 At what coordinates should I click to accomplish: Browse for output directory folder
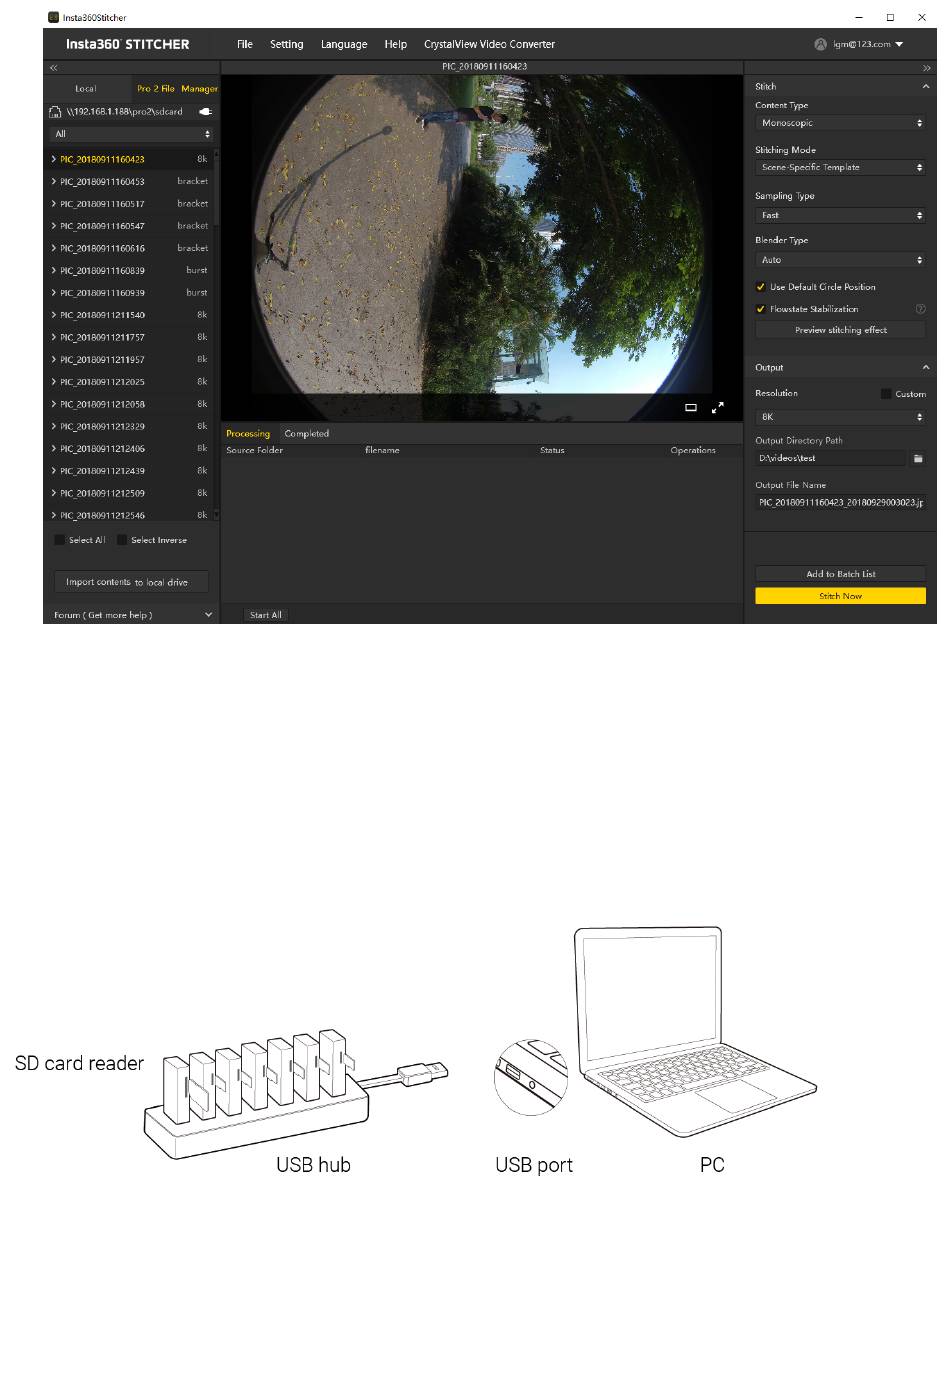tap(918, 458)
